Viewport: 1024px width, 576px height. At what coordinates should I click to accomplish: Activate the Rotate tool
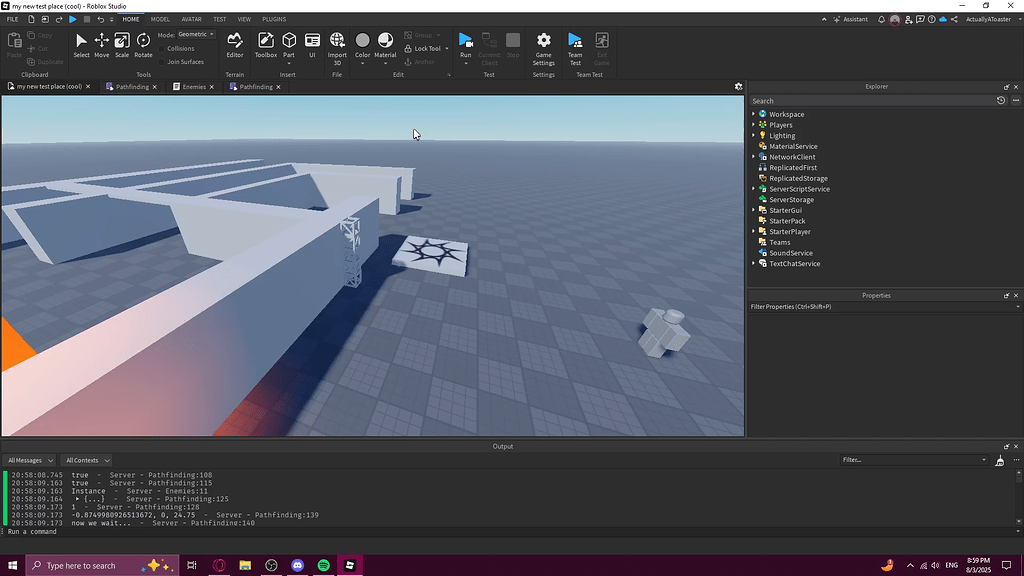click(143, 46)
